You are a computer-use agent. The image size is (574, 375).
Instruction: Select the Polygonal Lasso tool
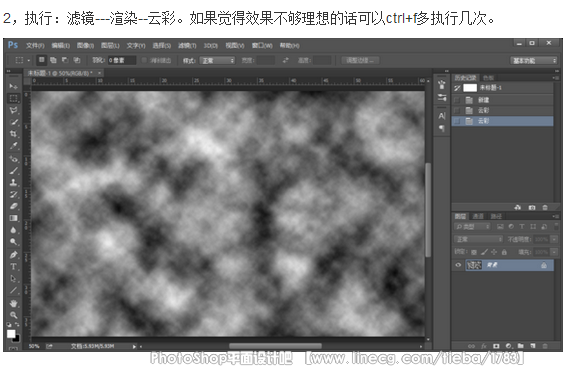pos(13,110)
